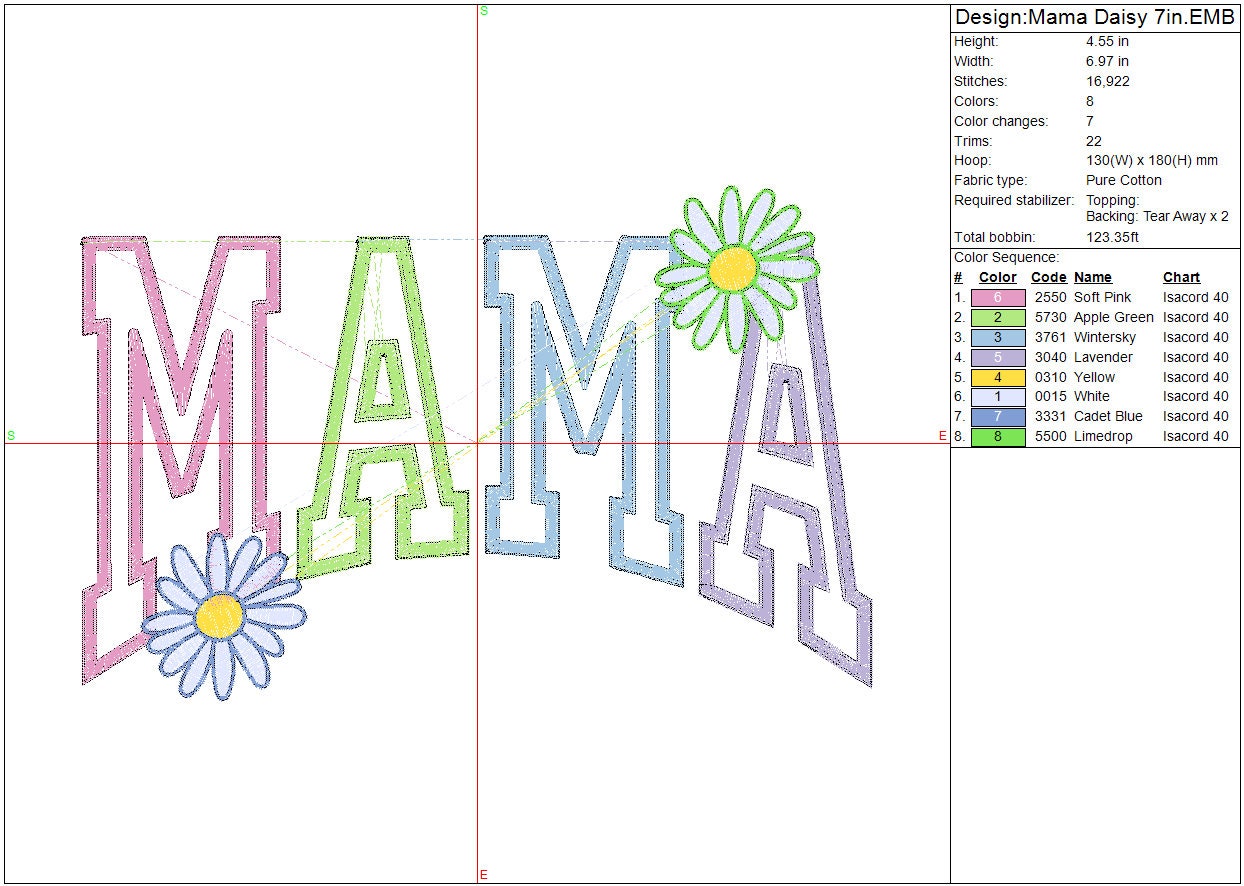Image resolution: width=1244 pixels, height=886 pixels.
Task: Pick the Limedrop green swatch
Action: tap(997, 437)
